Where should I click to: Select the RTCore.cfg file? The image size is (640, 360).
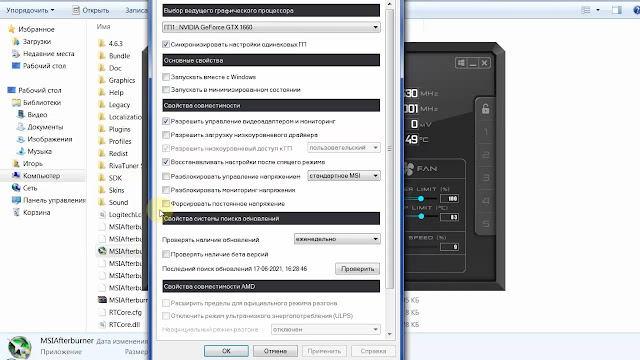(120, 312)
